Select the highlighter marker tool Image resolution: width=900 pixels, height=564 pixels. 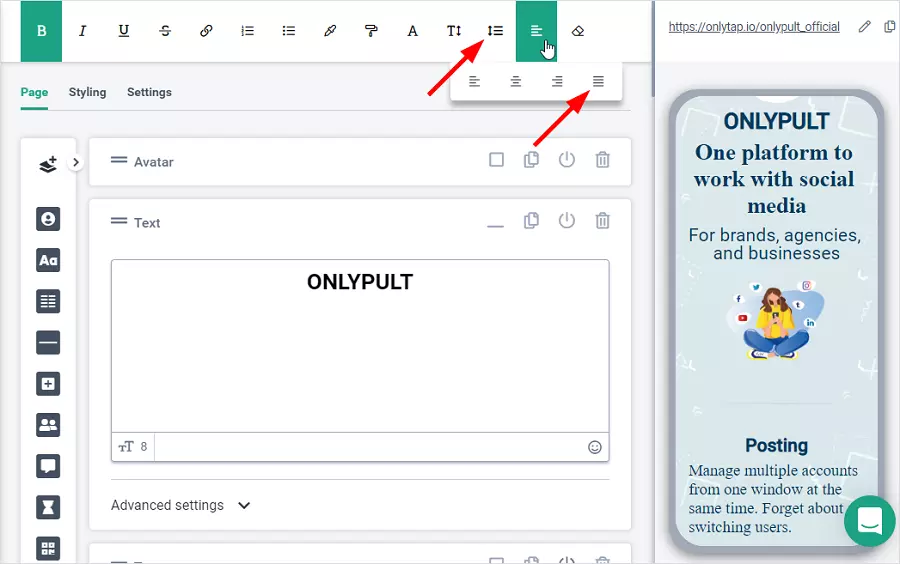point(330,31)
